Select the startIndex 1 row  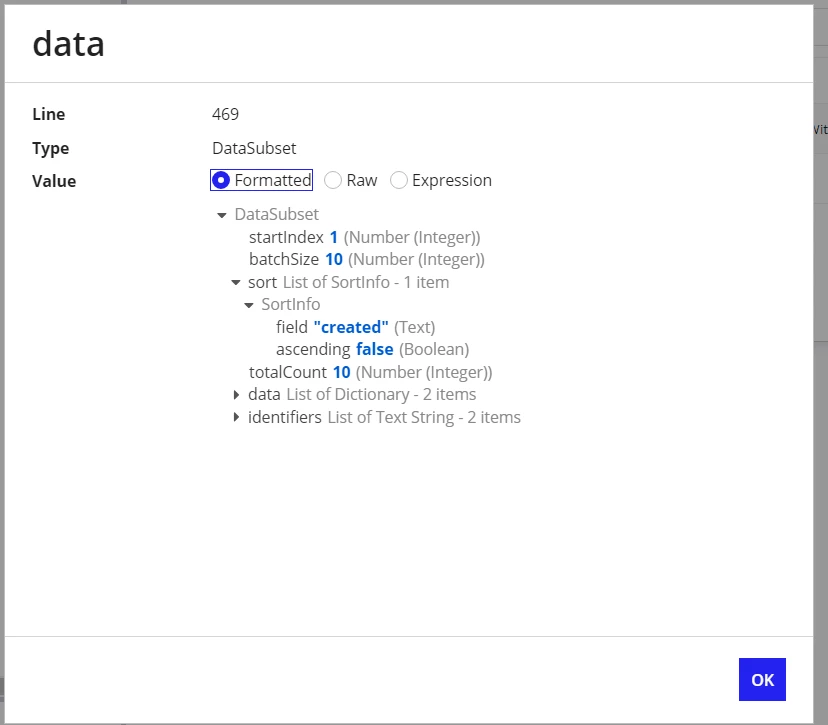364,237
